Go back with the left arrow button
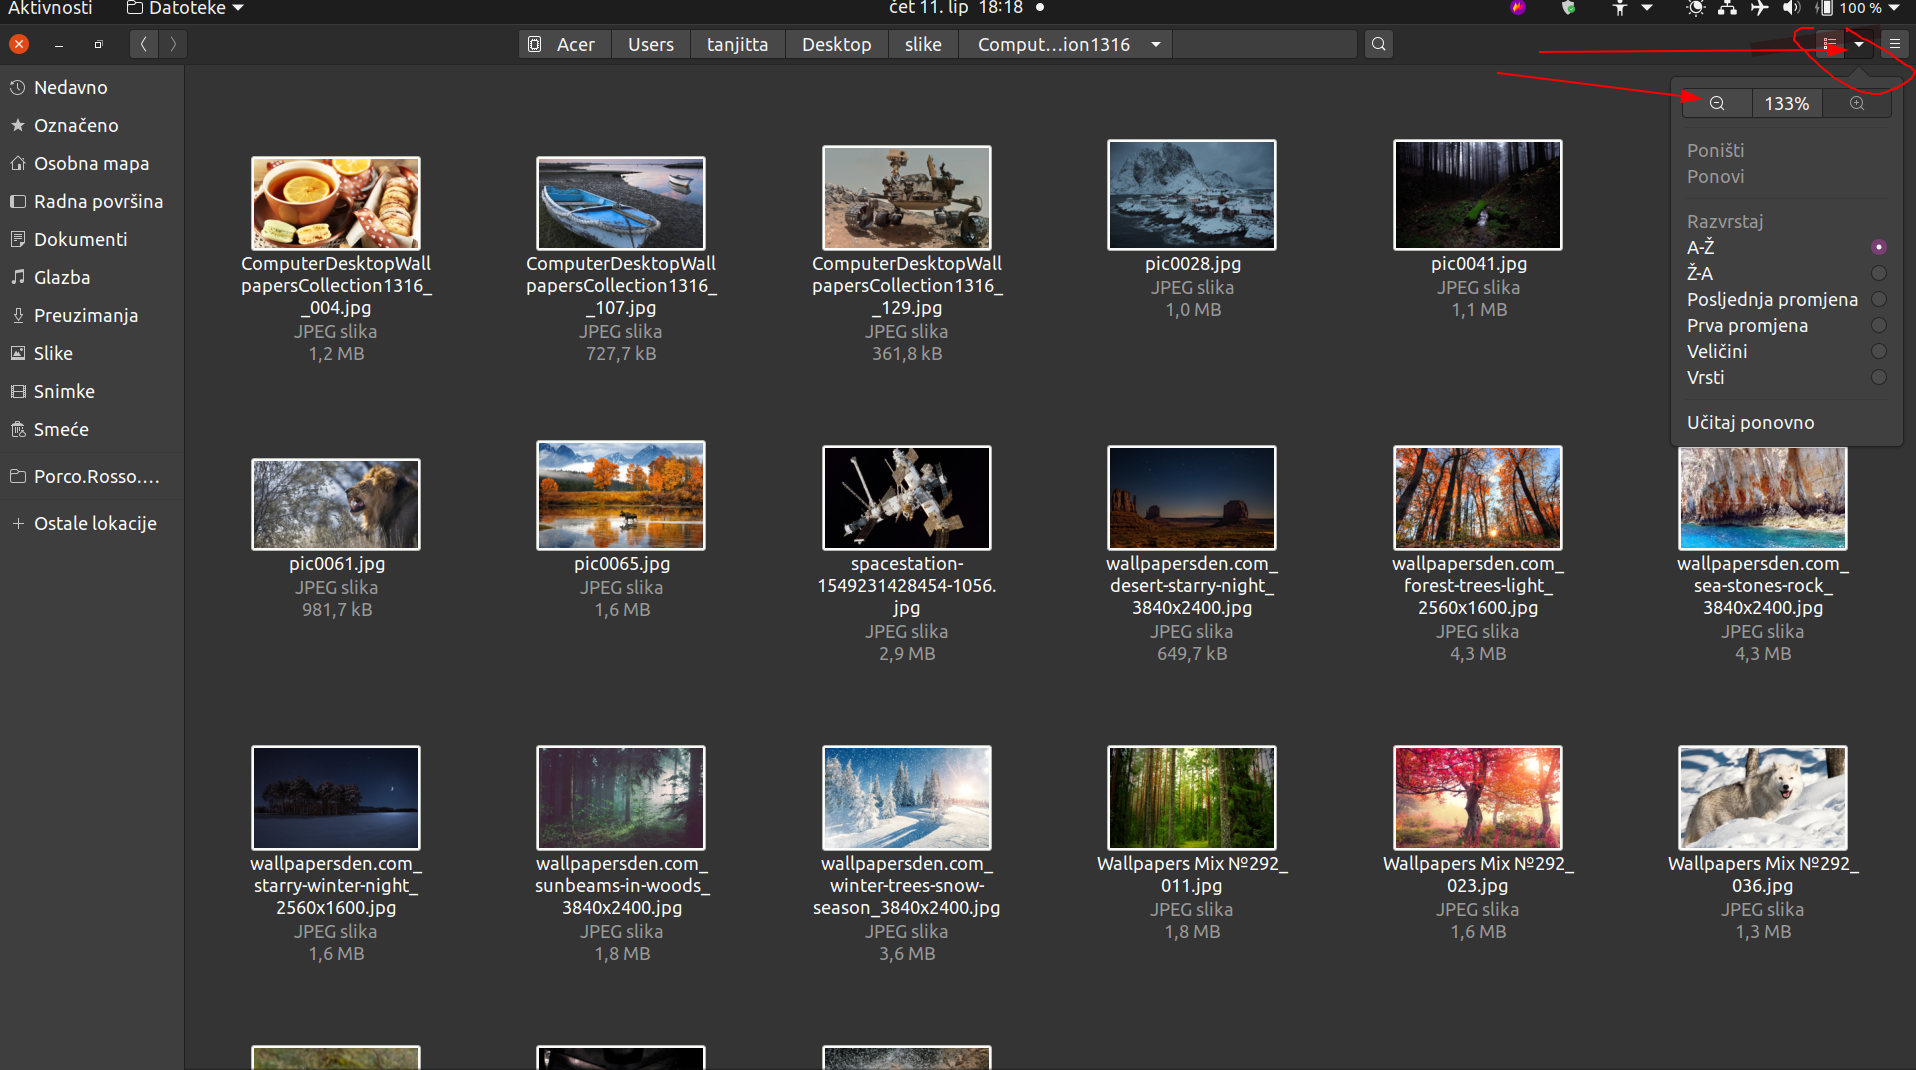The image size is (1916, 1070). (144, 44)
